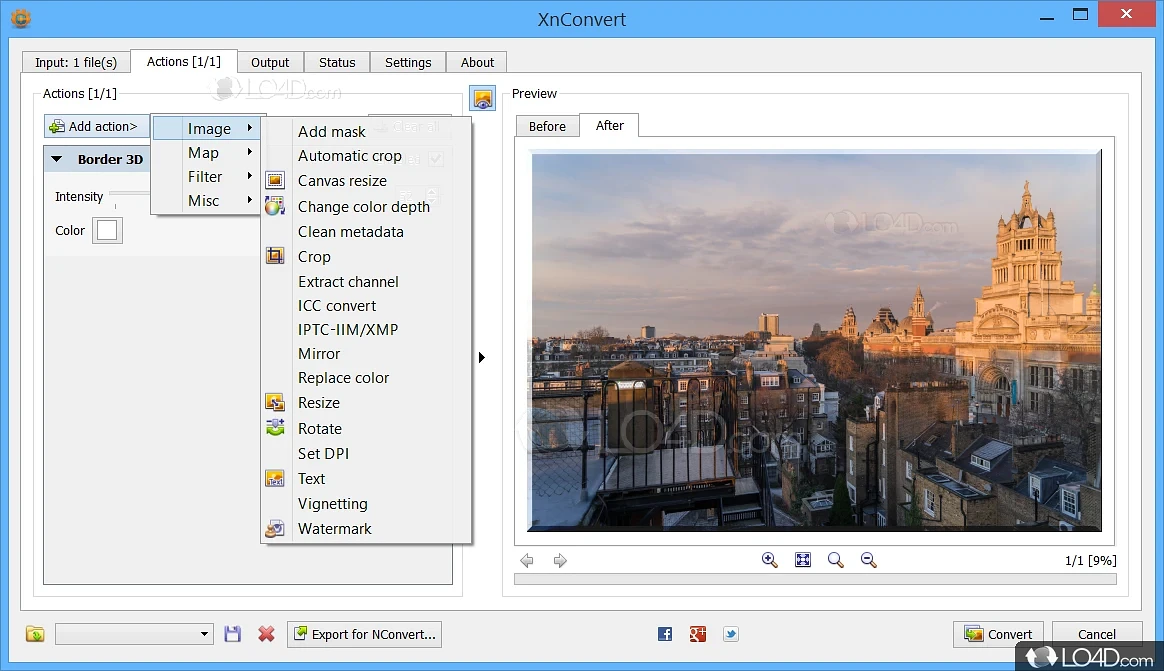
Task: Zoom in on the preview
Action: pyautogui.click(x=770, y=560)
